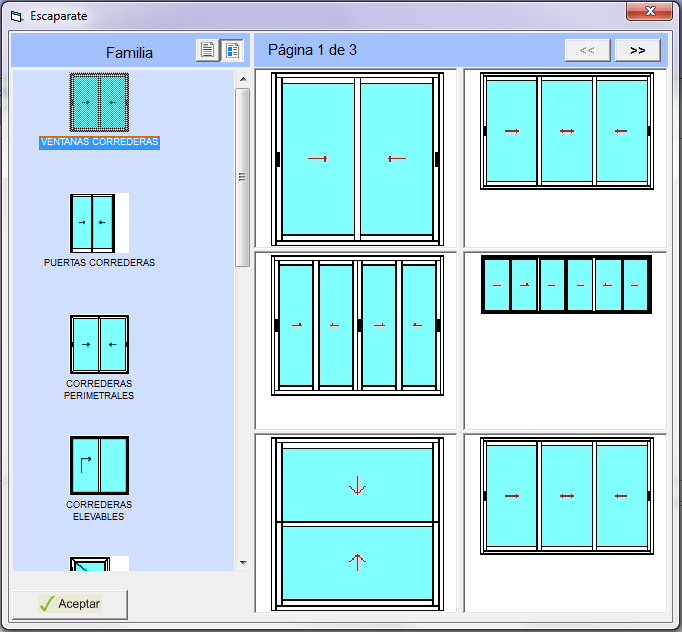Switch family list to icon view
The width and height of the screenshot is (682, 632).
click(x=232, y=51)
